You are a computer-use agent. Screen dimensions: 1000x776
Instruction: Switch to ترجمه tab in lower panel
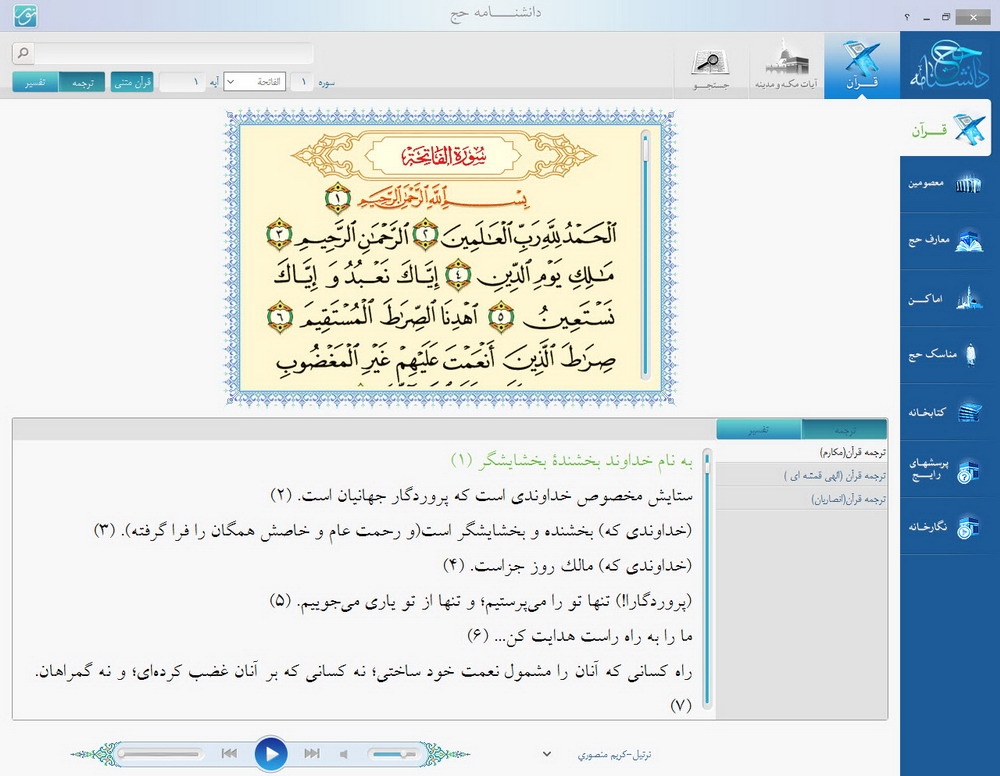[844, 430]
